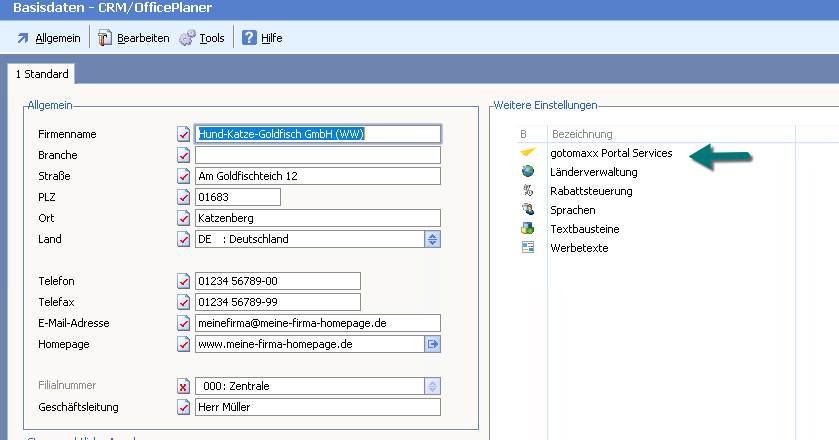Select the gotomaxx Portal Services entry

click(611, 153)
